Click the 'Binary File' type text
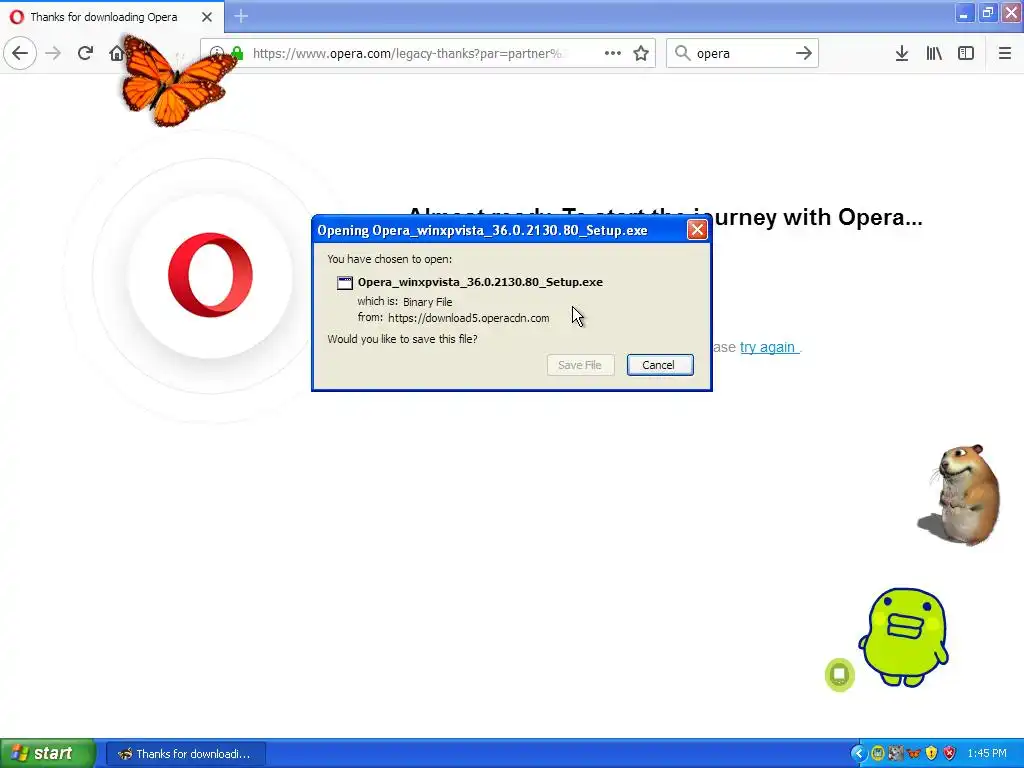The image size is (1024, 768). tap(427, 302)
